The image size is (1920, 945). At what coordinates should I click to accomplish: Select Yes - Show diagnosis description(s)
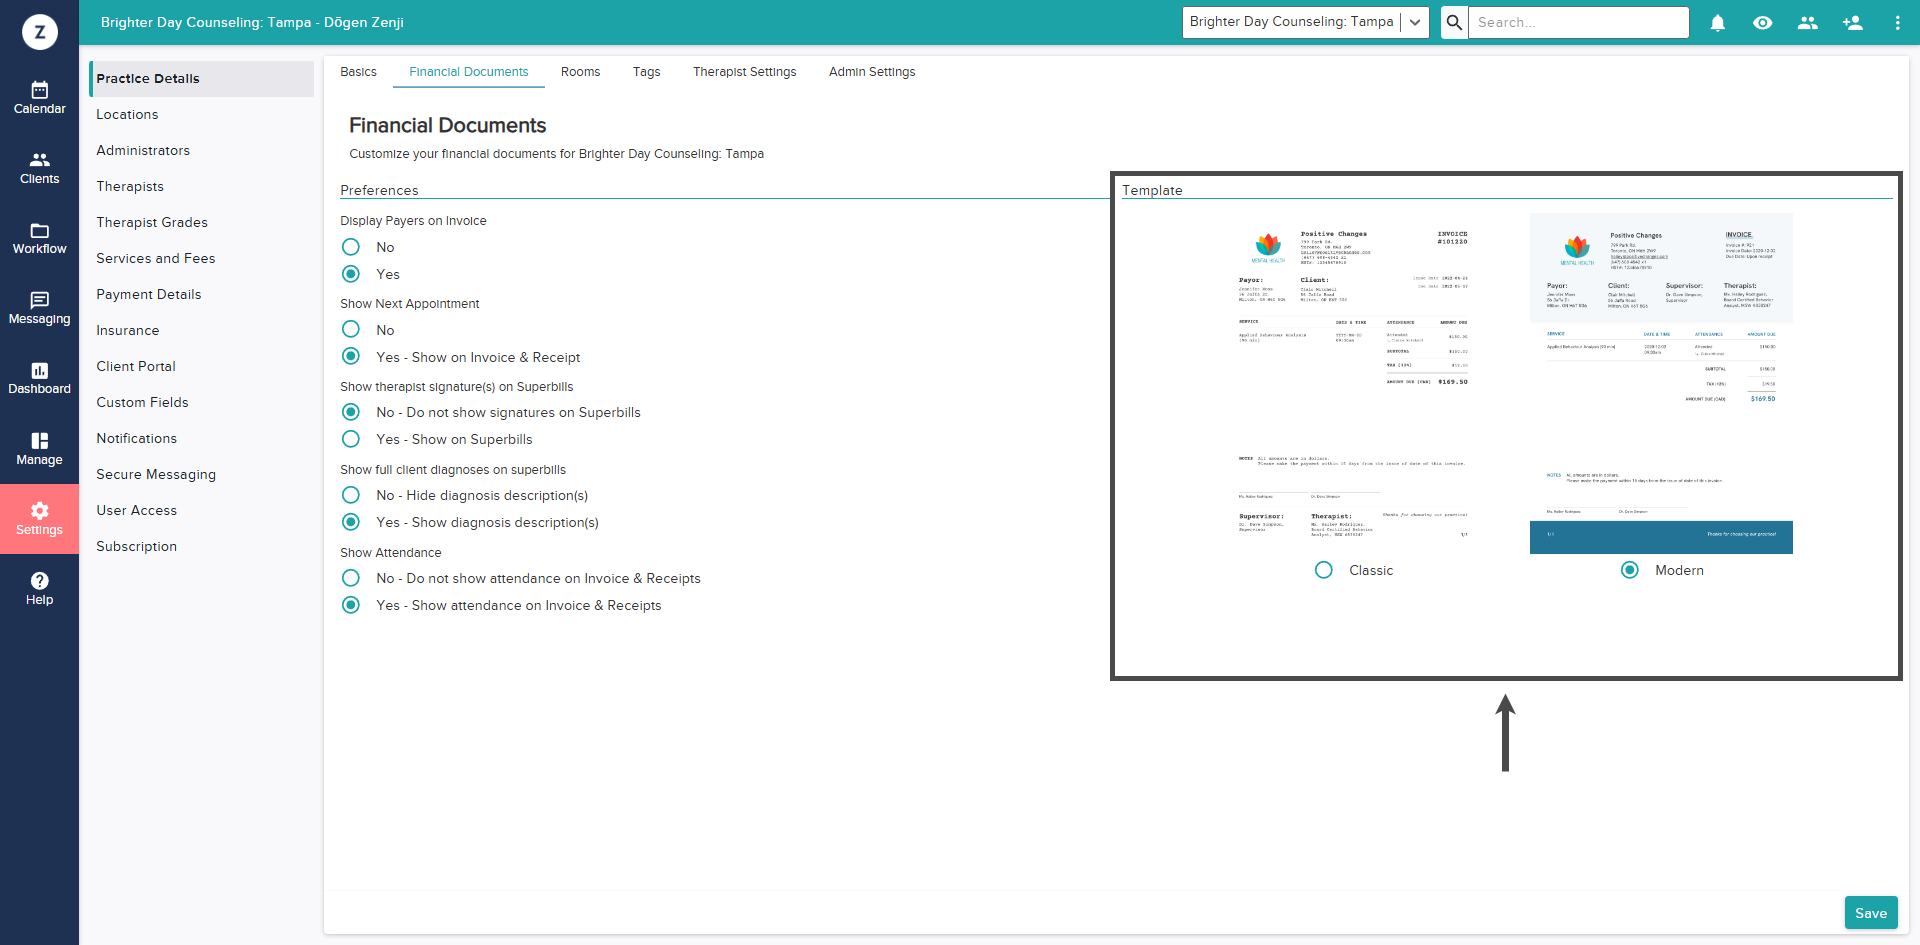click(x=351, y=522)
